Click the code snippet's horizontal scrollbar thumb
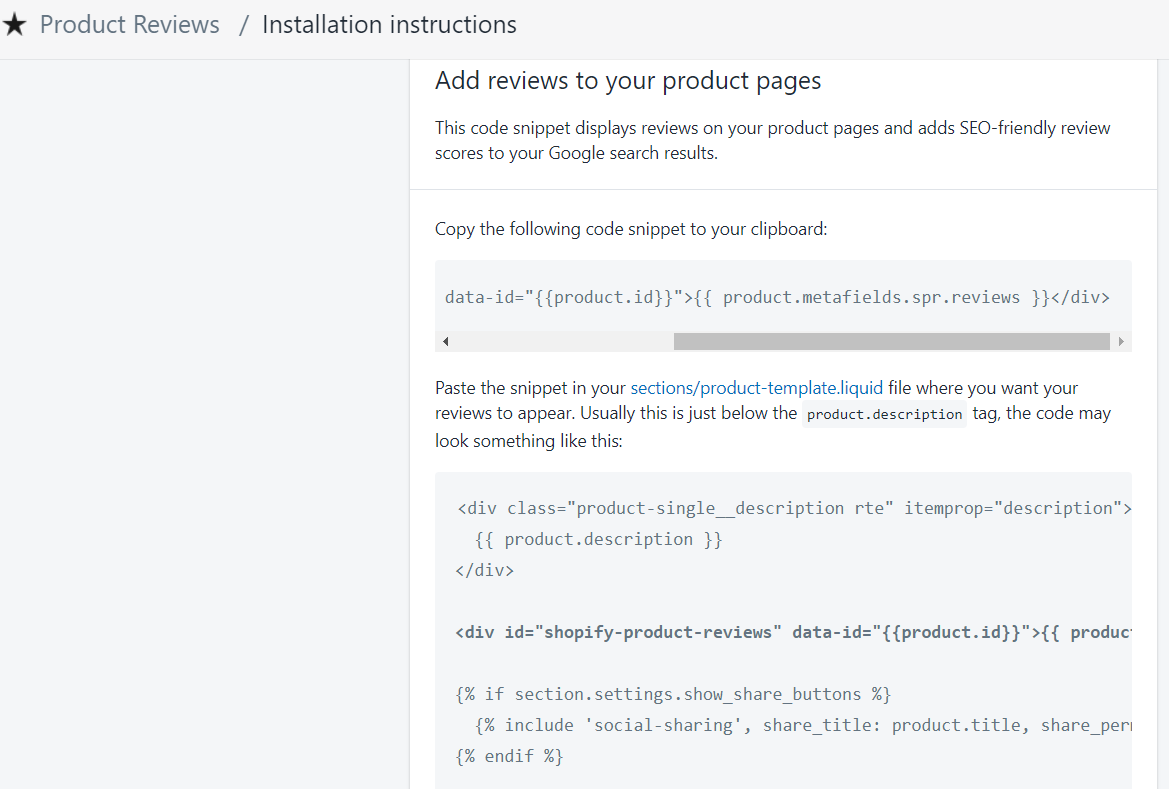The image size is (1169, 789). 891,342
